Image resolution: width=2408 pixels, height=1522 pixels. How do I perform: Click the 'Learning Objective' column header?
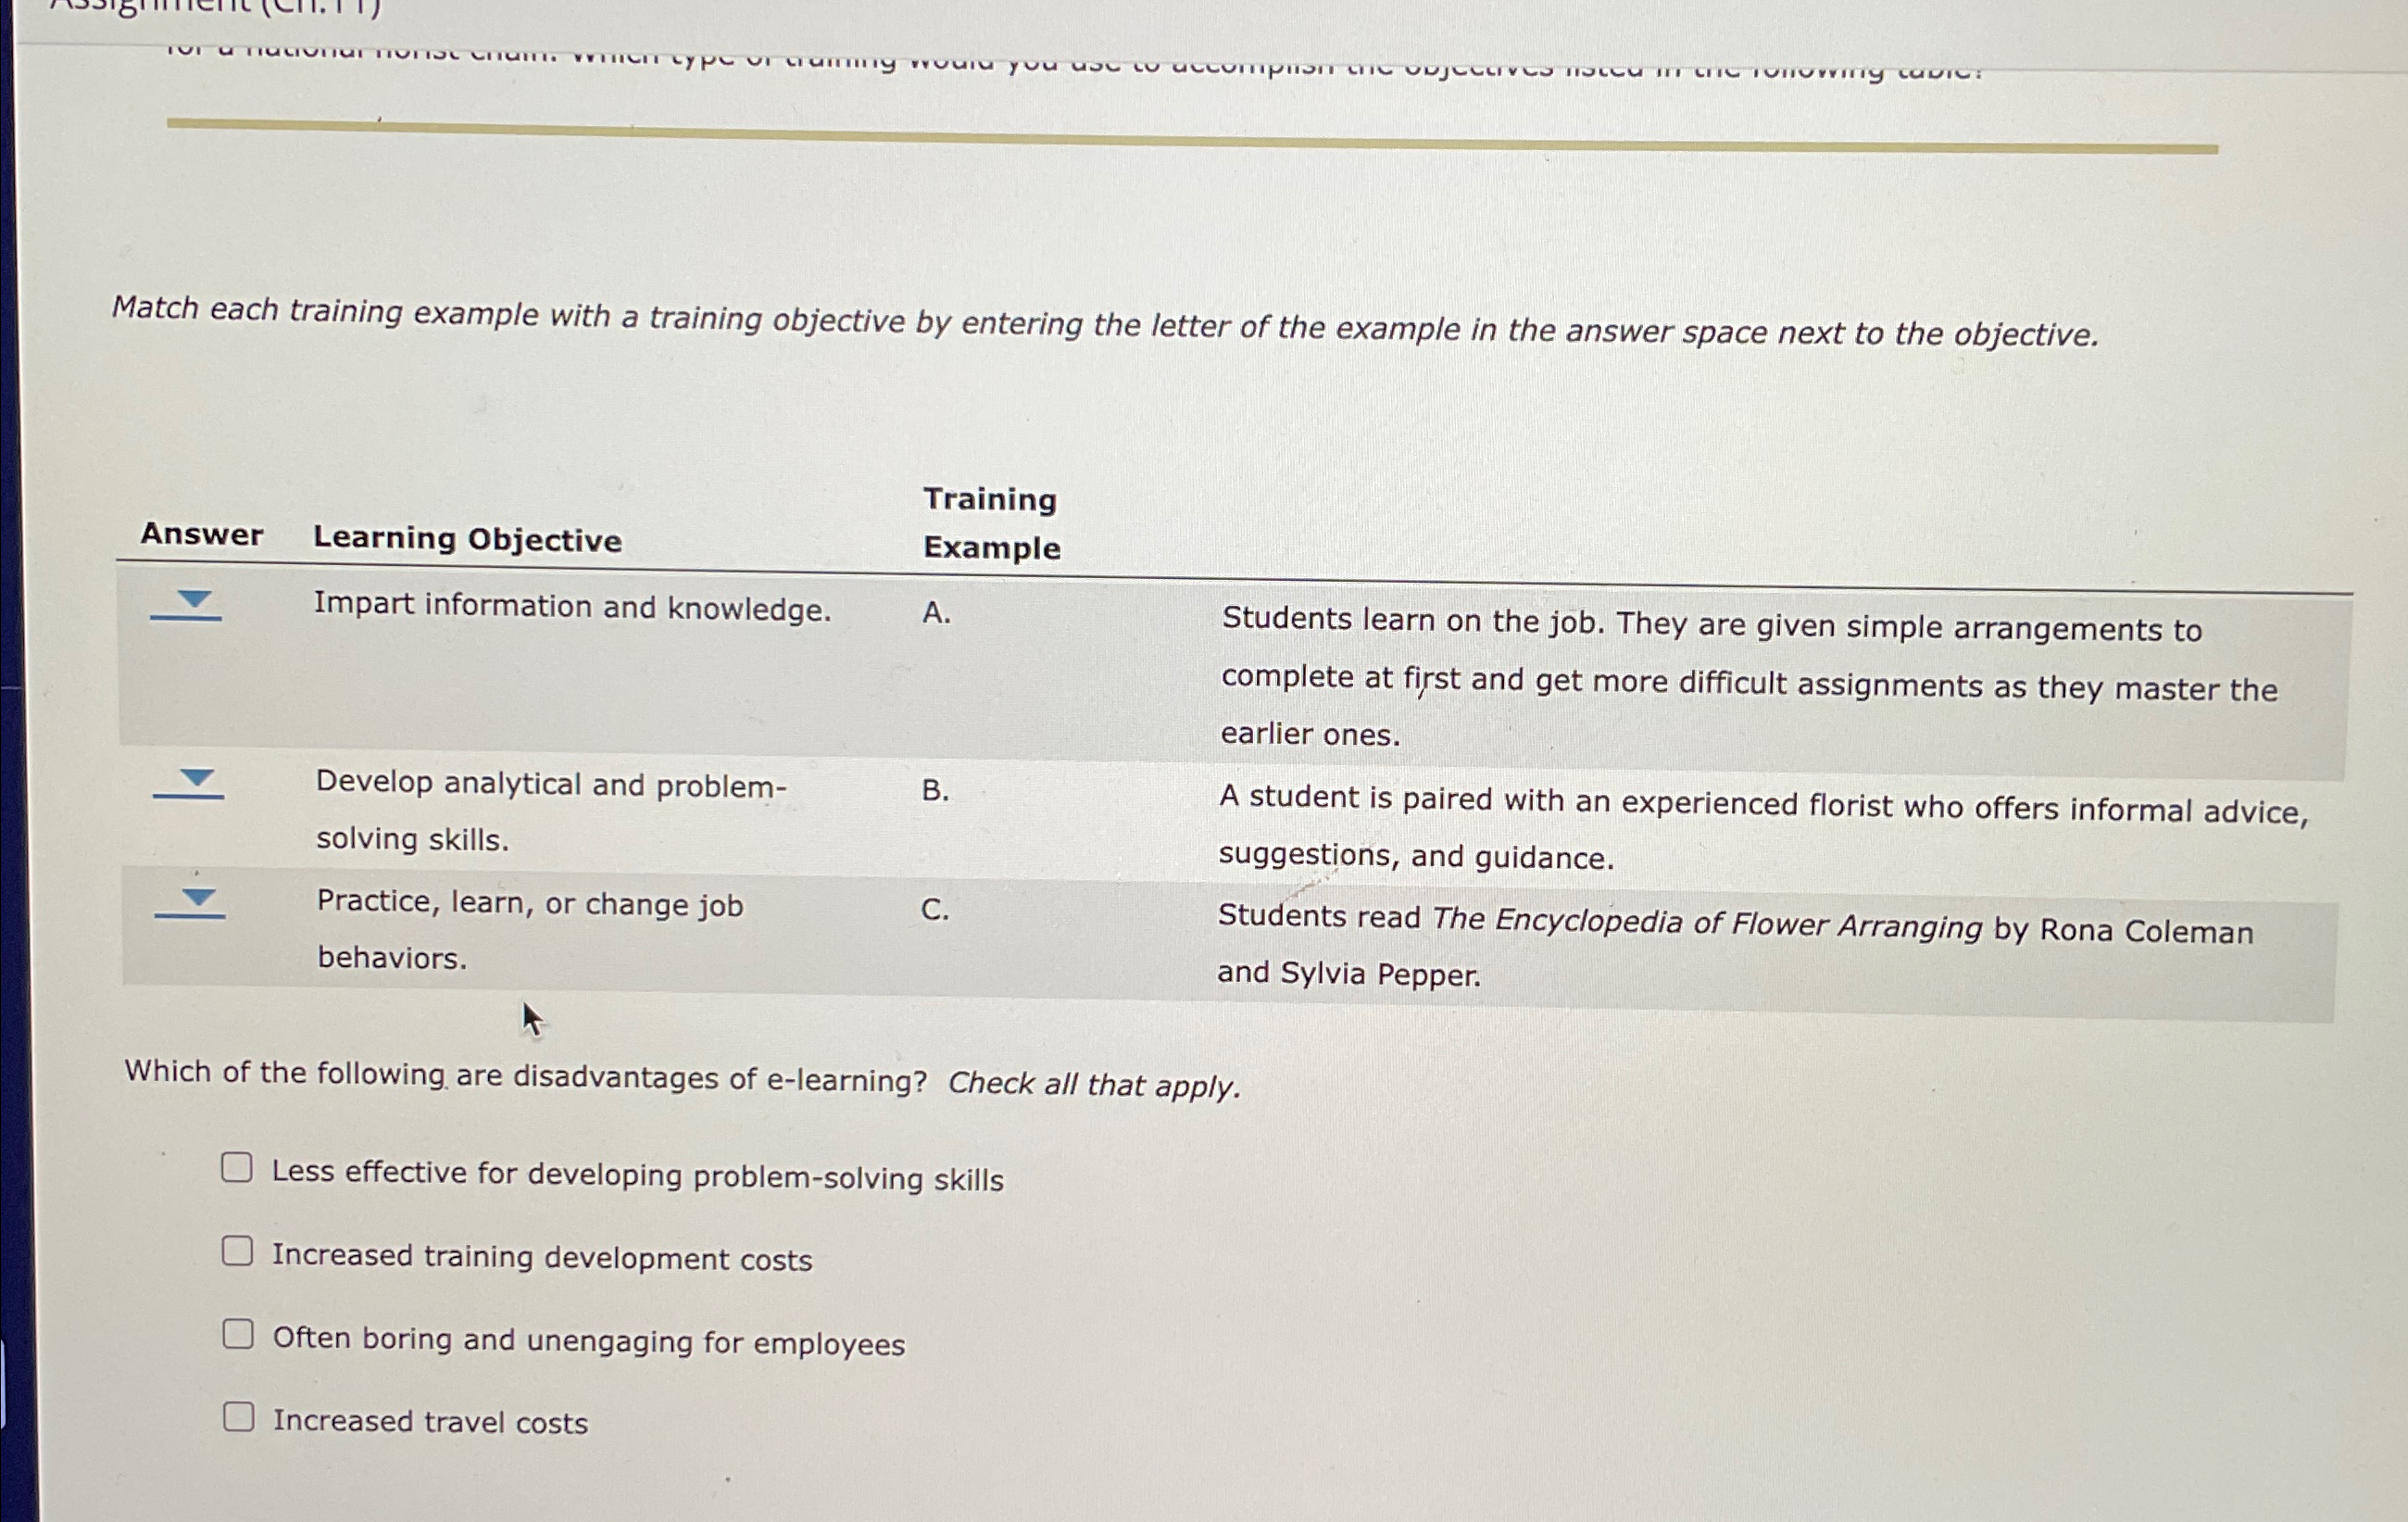tap(468, 540)
